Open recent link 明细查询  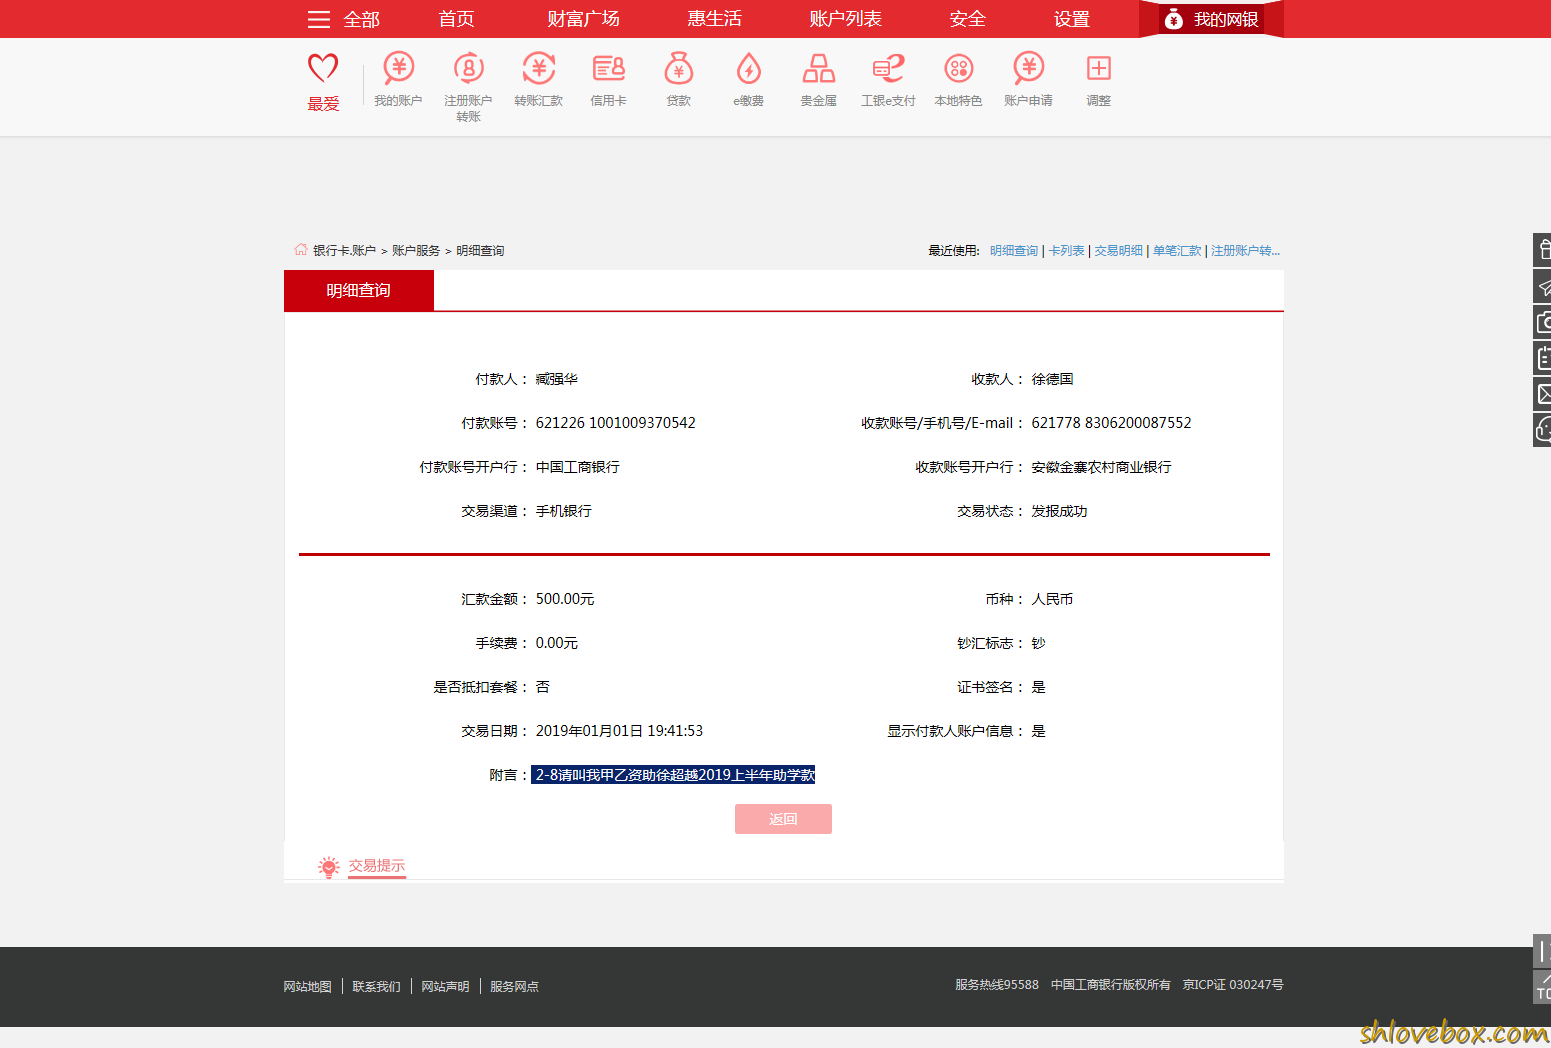(x=1014, y=251)
